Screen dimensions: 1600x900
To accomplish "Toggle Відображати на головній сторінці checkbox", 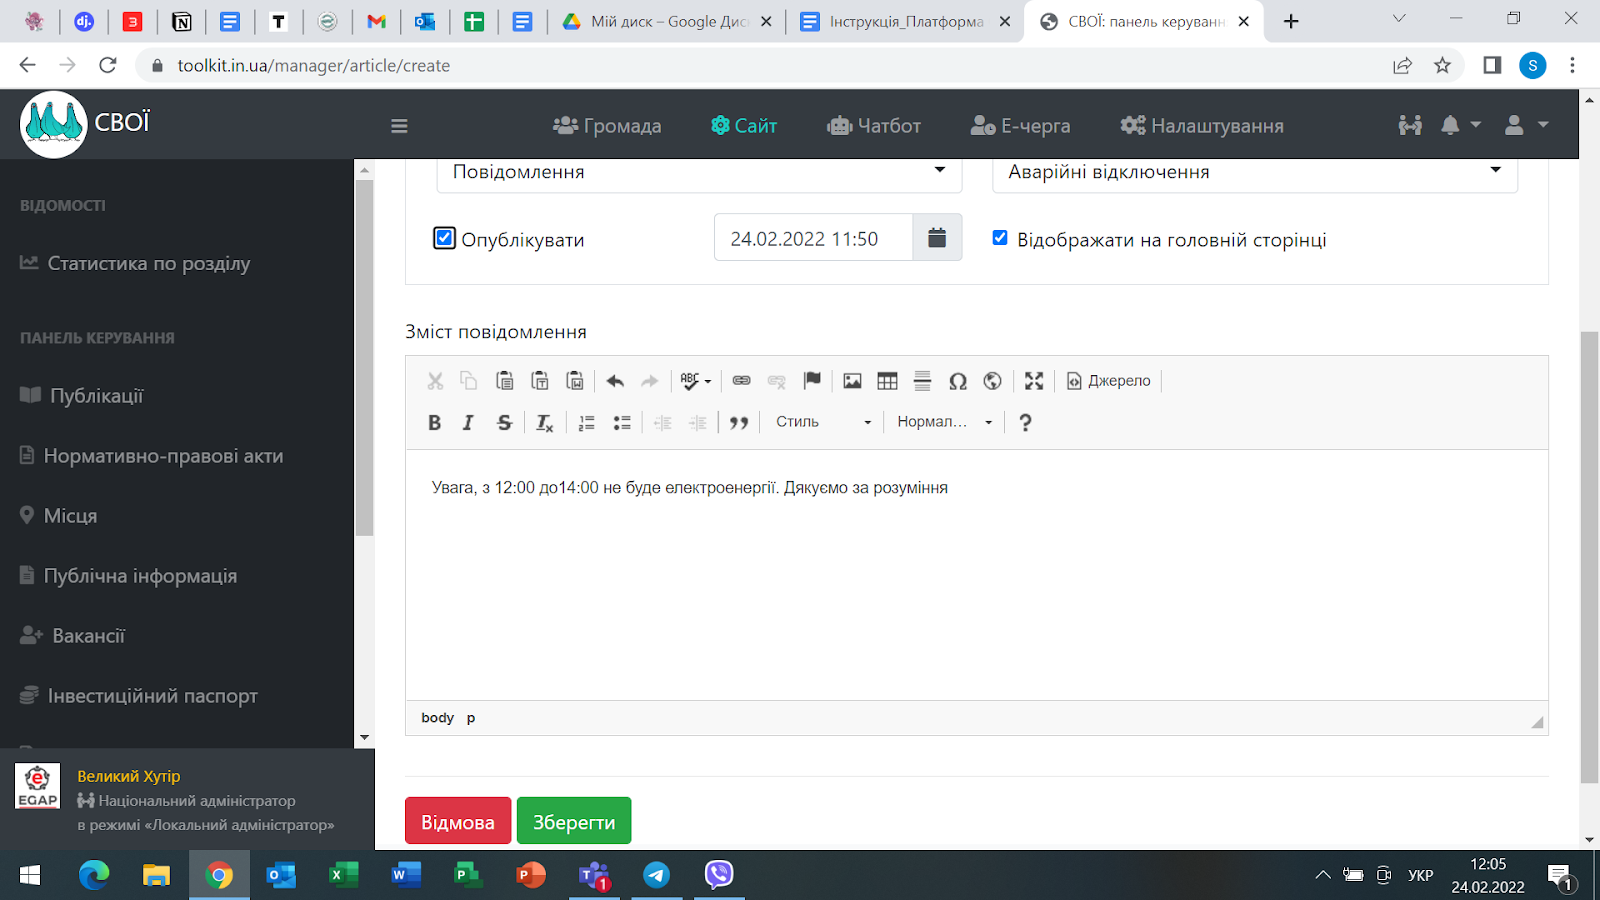I will (999, 238).
